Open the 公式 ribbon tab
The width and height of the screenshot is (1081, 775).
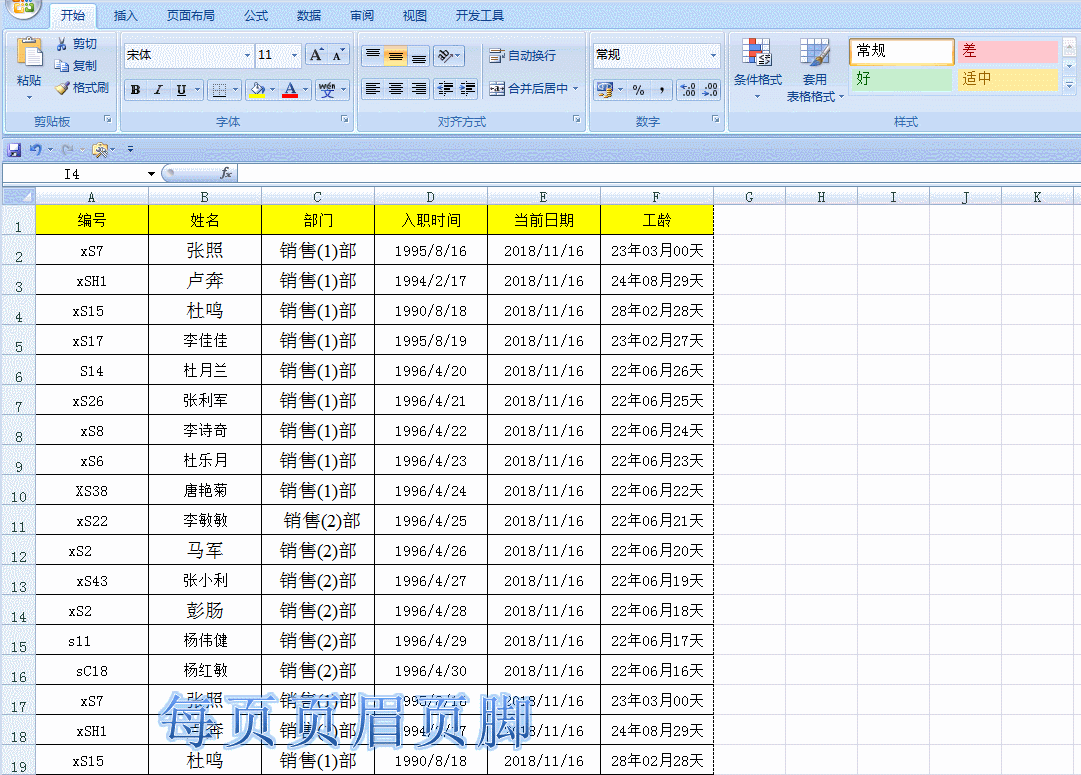pyautogui.click(x=256, y=15)
